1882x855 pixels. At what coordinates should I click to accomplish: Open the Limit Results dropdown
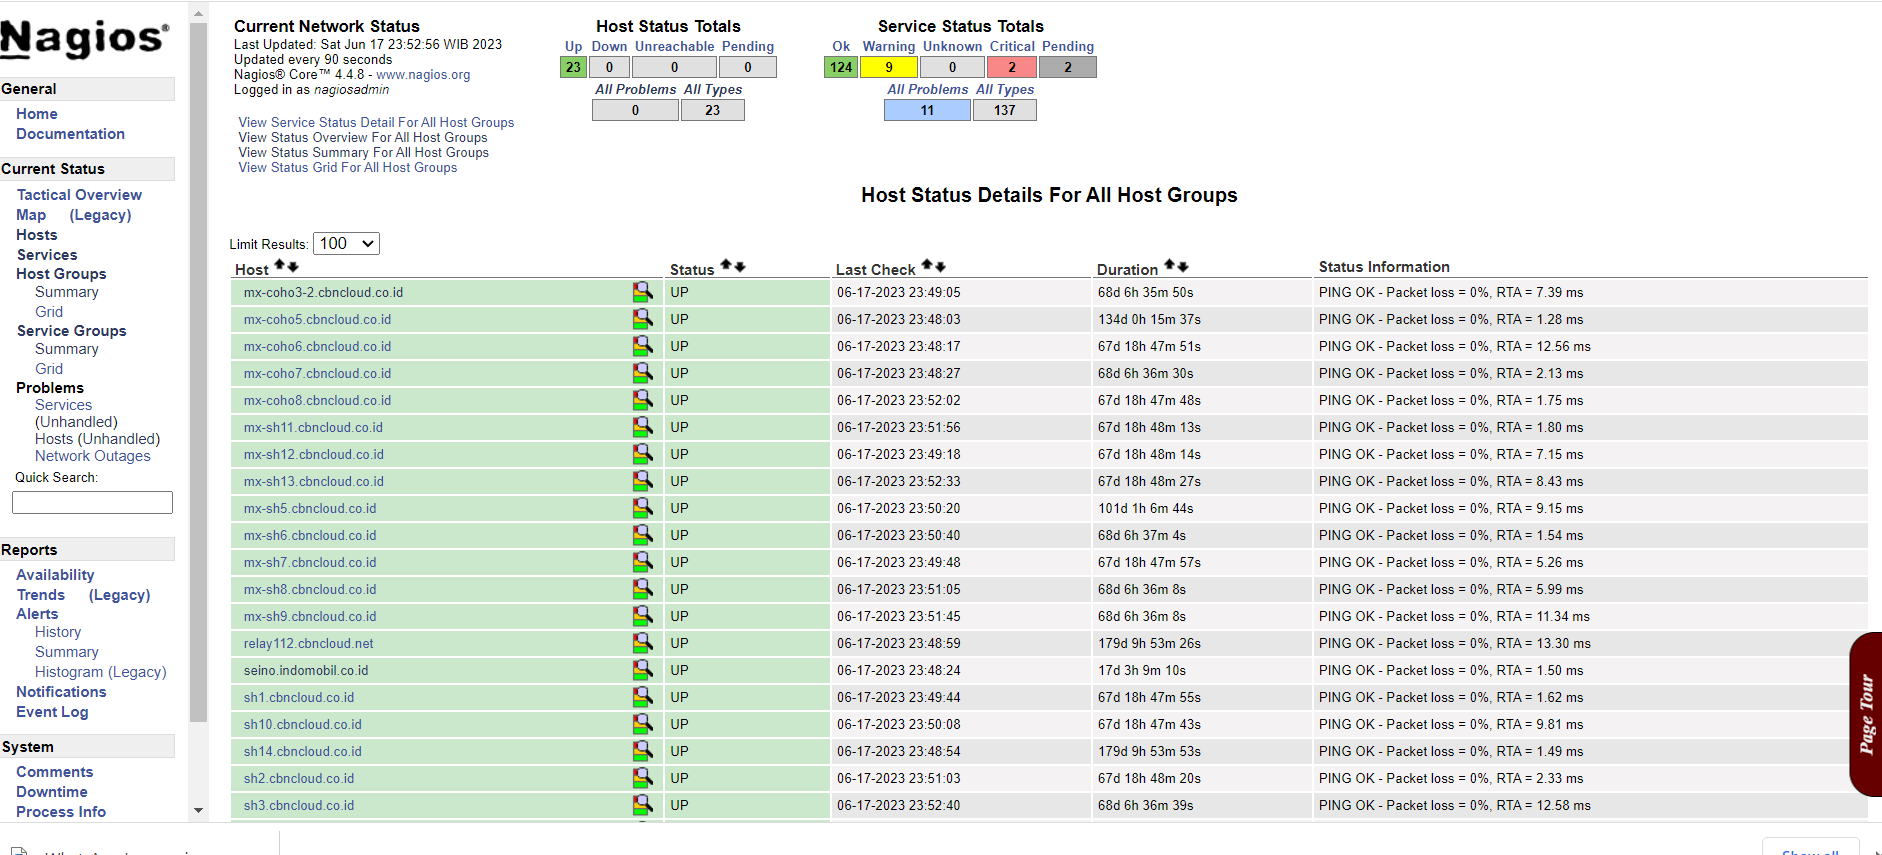point(346,244)
